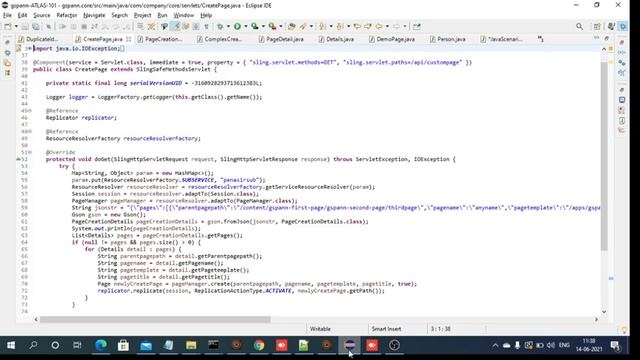640x360 pixels.
Task: Click the New file toolbar icon
Action: tap(8, 27)
